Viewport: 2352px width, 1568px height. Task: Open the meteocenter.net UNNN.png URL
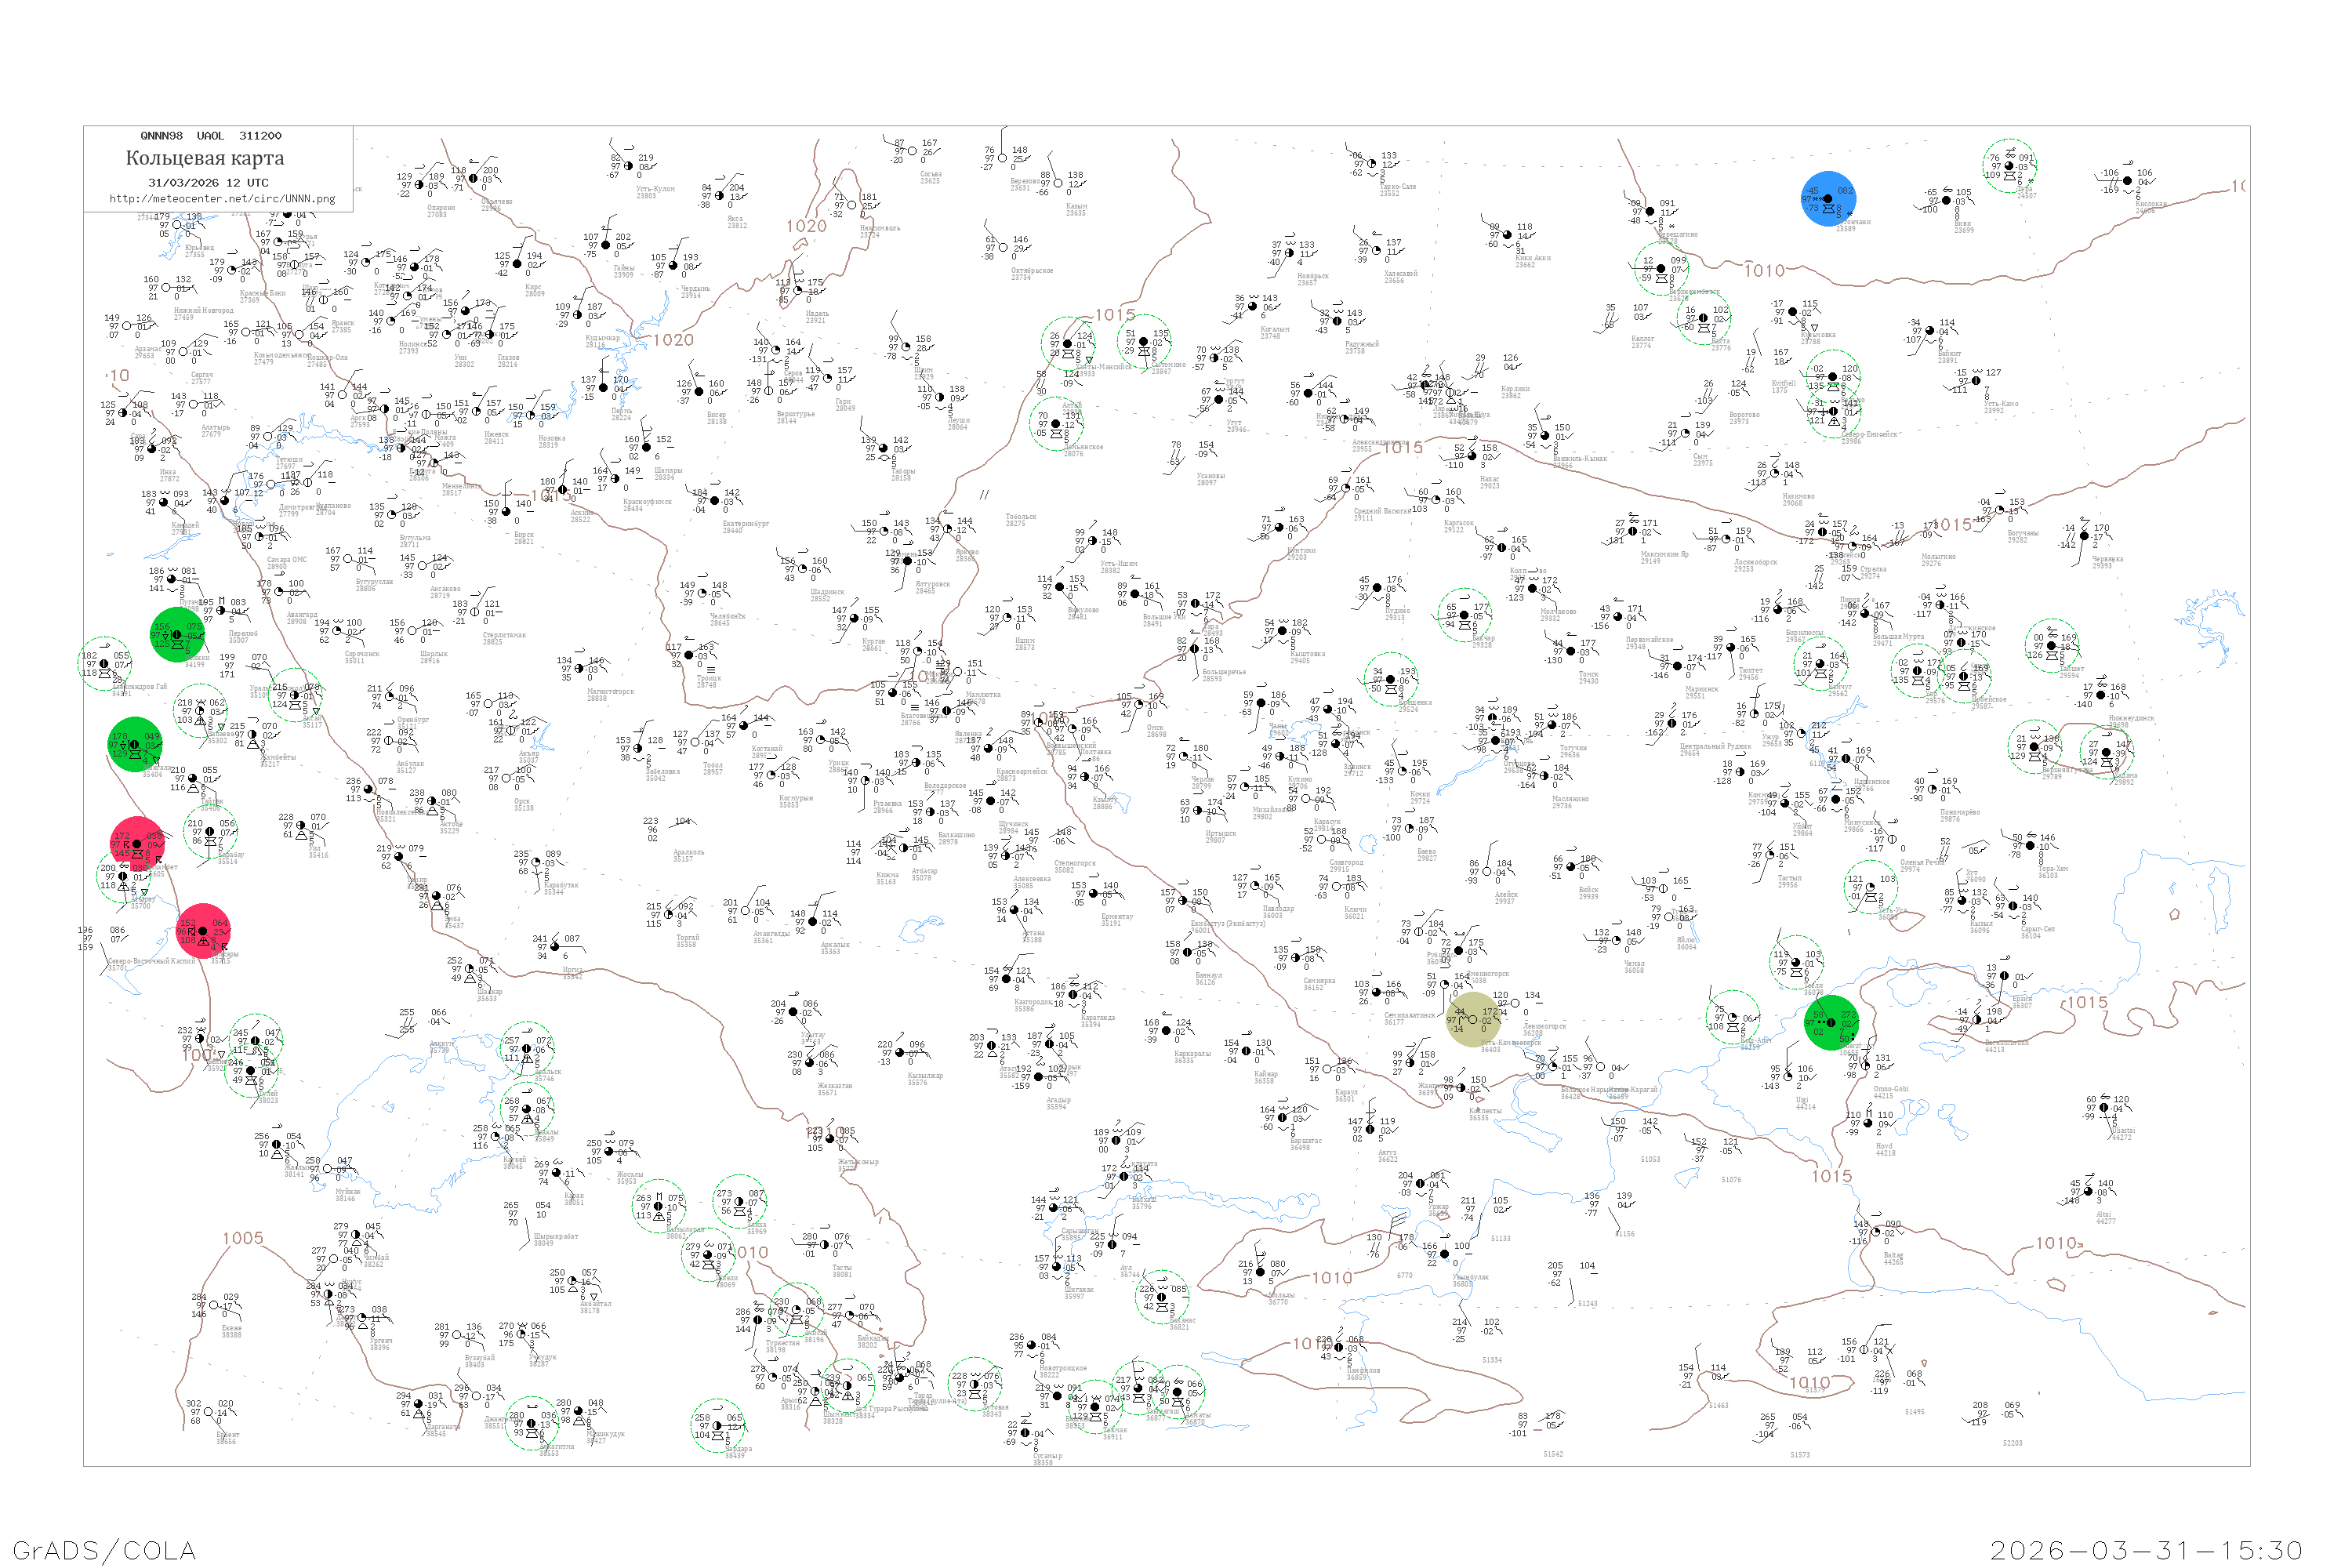222,199
